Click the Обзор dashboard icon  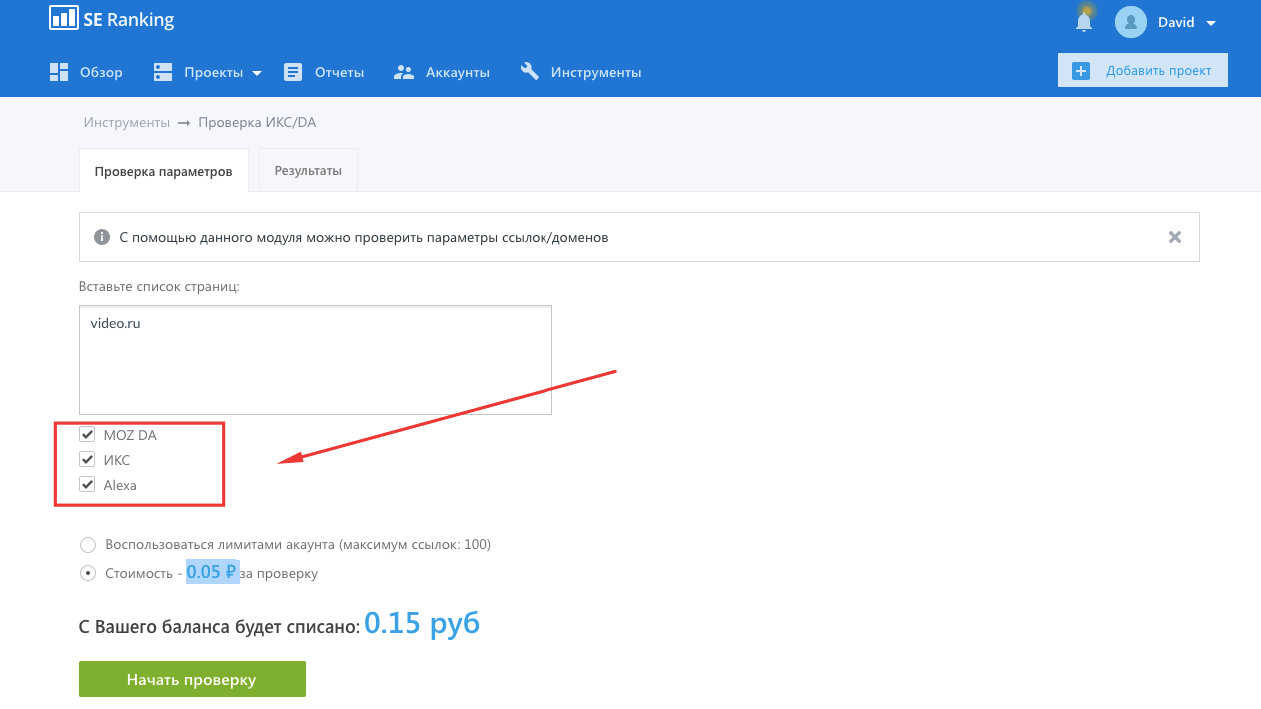pos(58,72)
